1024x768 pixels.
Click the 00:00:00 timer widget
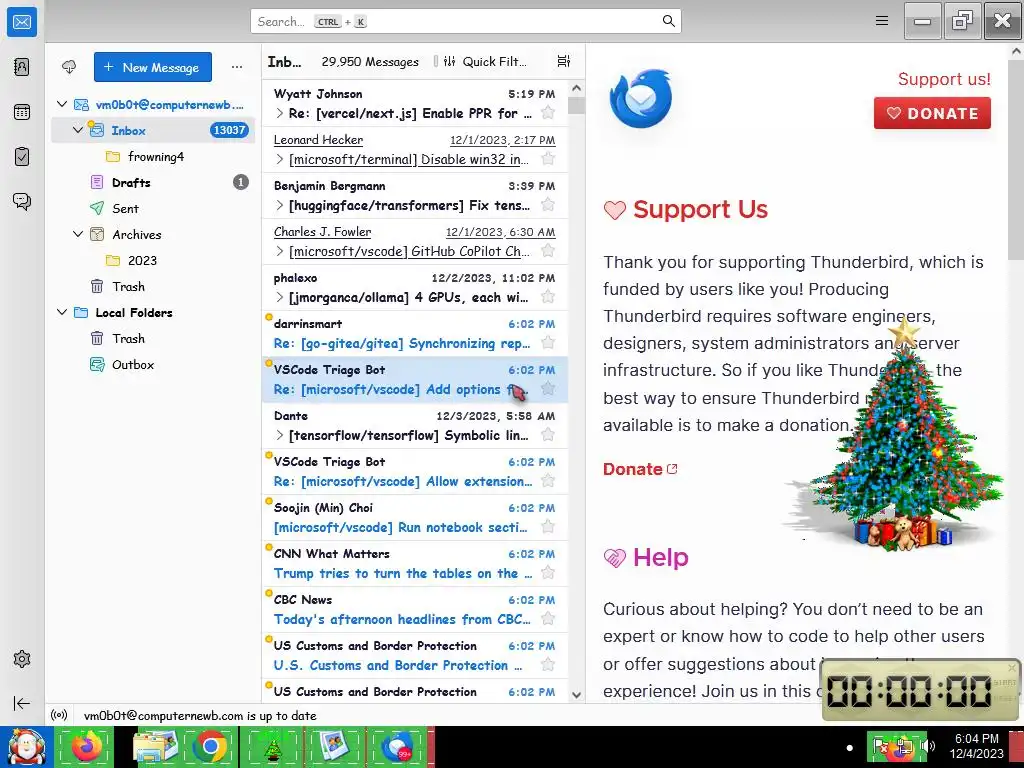[x=920, y=690]
